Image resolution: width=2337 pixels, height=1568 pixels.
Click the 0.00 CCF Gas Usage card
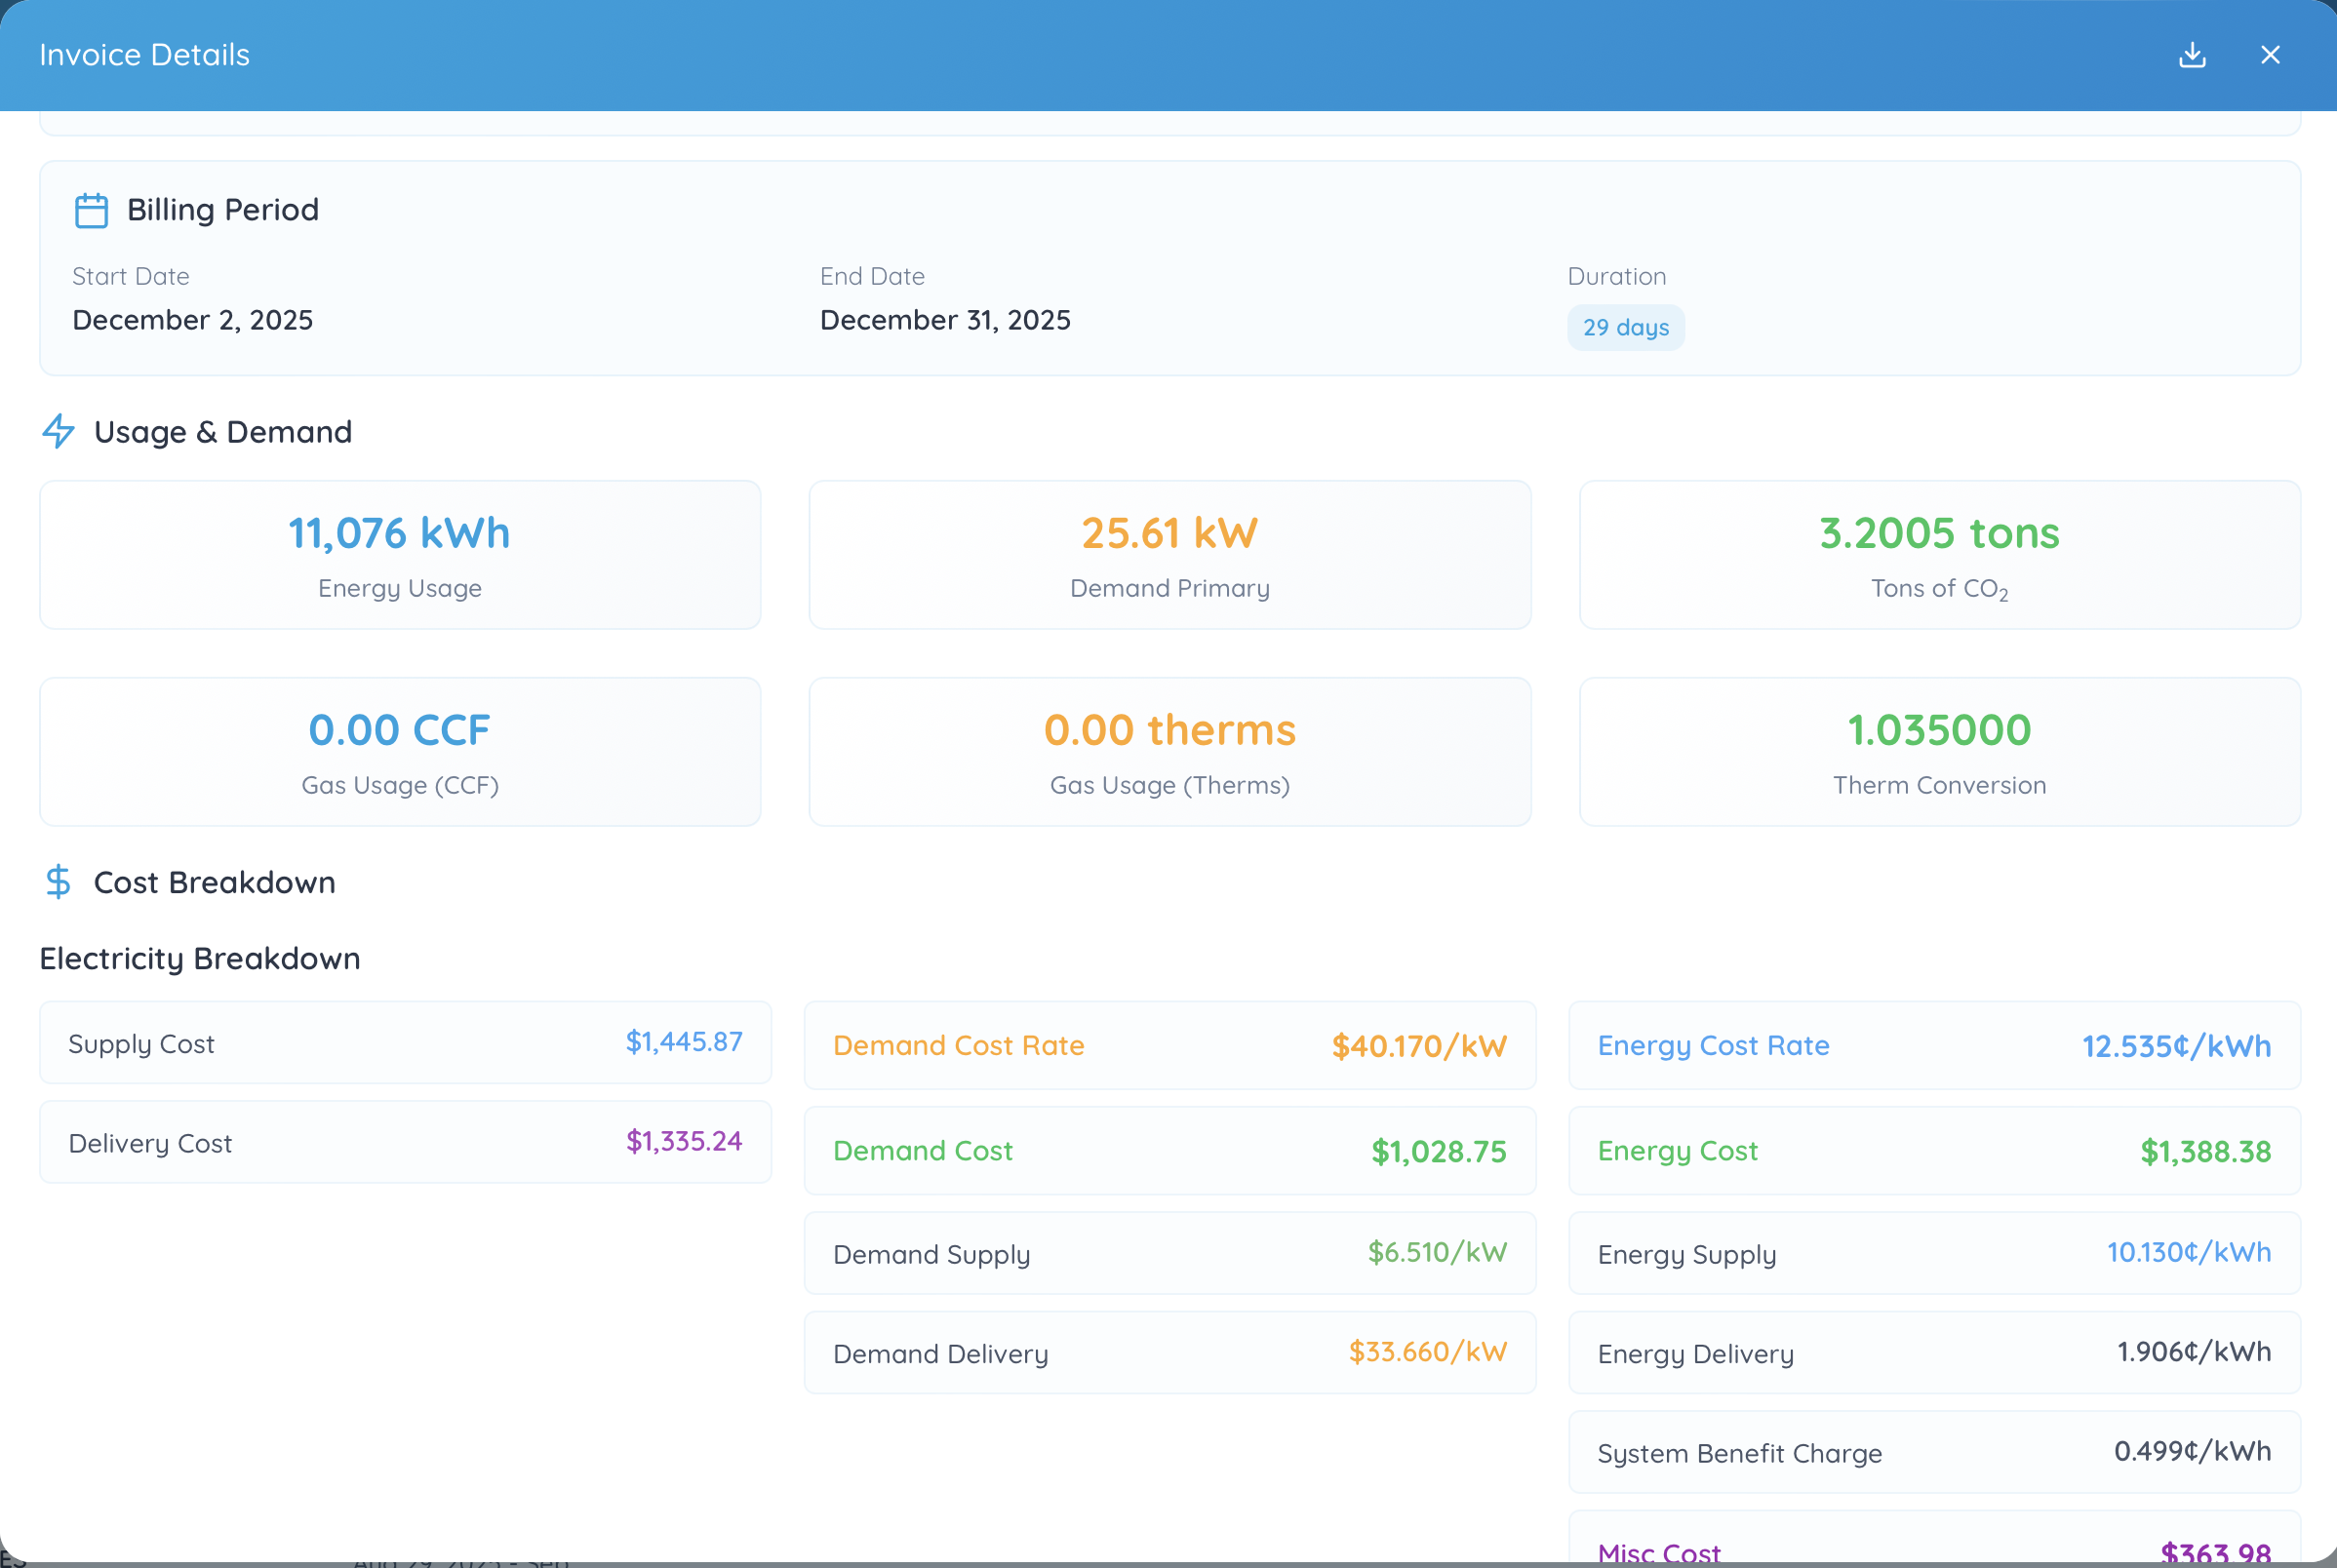pos(400,752)
